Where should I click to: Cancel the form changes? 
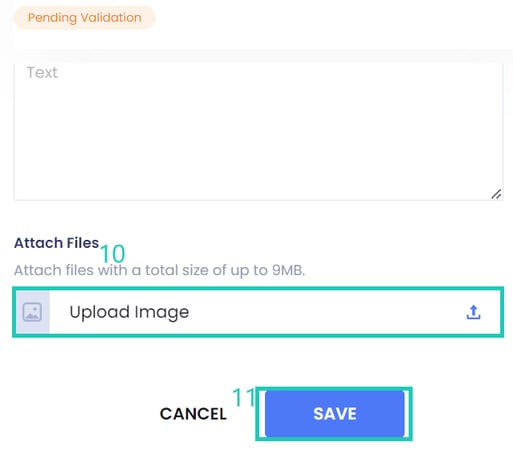193,414
